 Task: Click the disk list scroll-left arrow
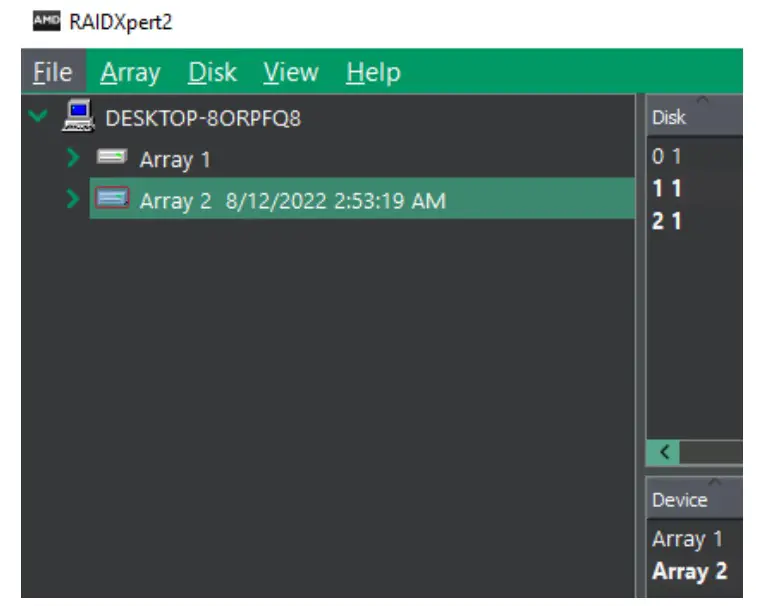pos(663,452)
